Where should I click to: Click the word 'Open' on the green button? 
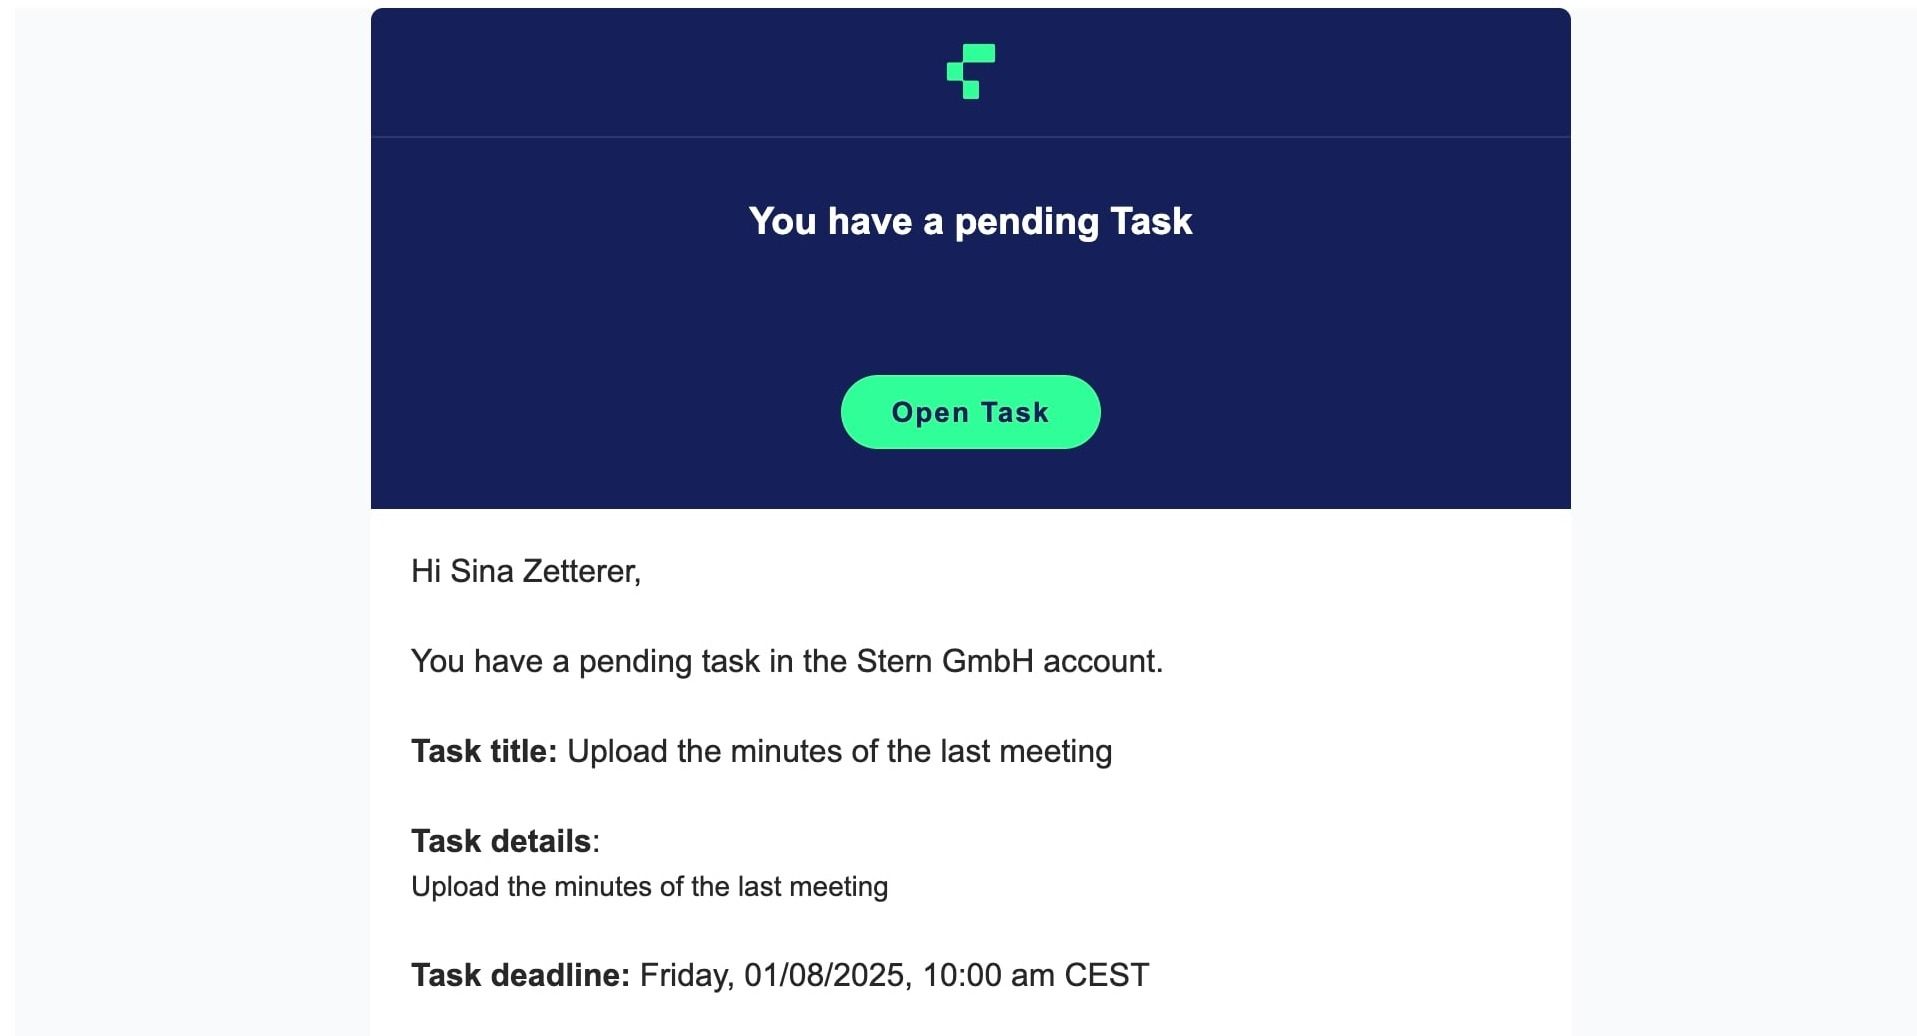(x=930, y=413)
